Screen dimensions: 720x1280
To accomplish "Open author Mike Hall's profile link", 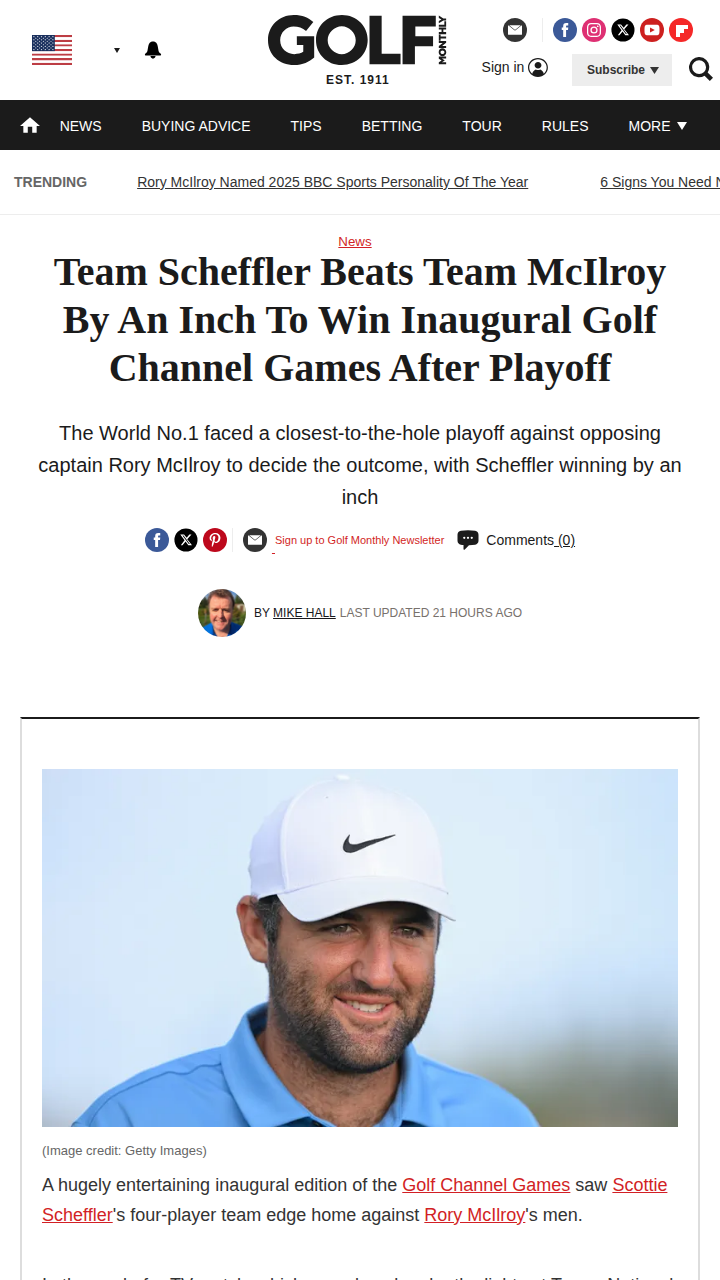I will (304, 613).
